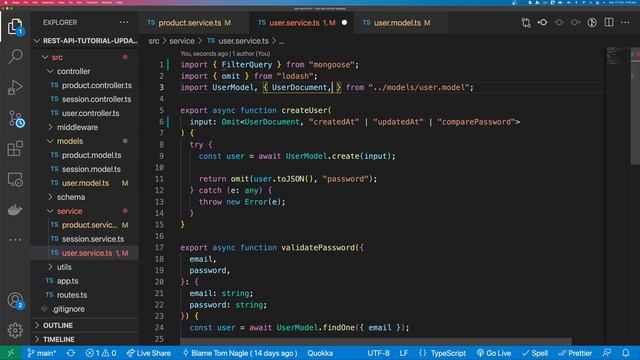Open routes.ts file
Viewport: 640px width, 360px height.
(x=86, y=295)
